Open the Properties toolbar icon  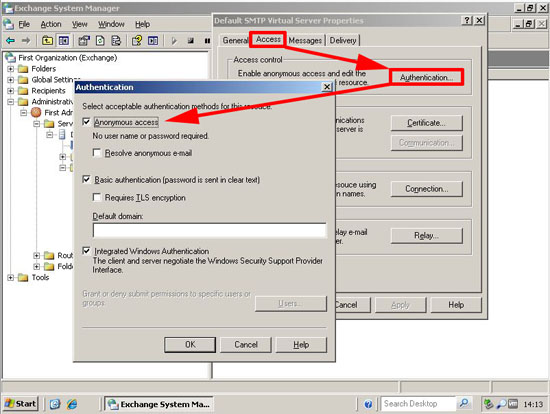click(84, 41)
